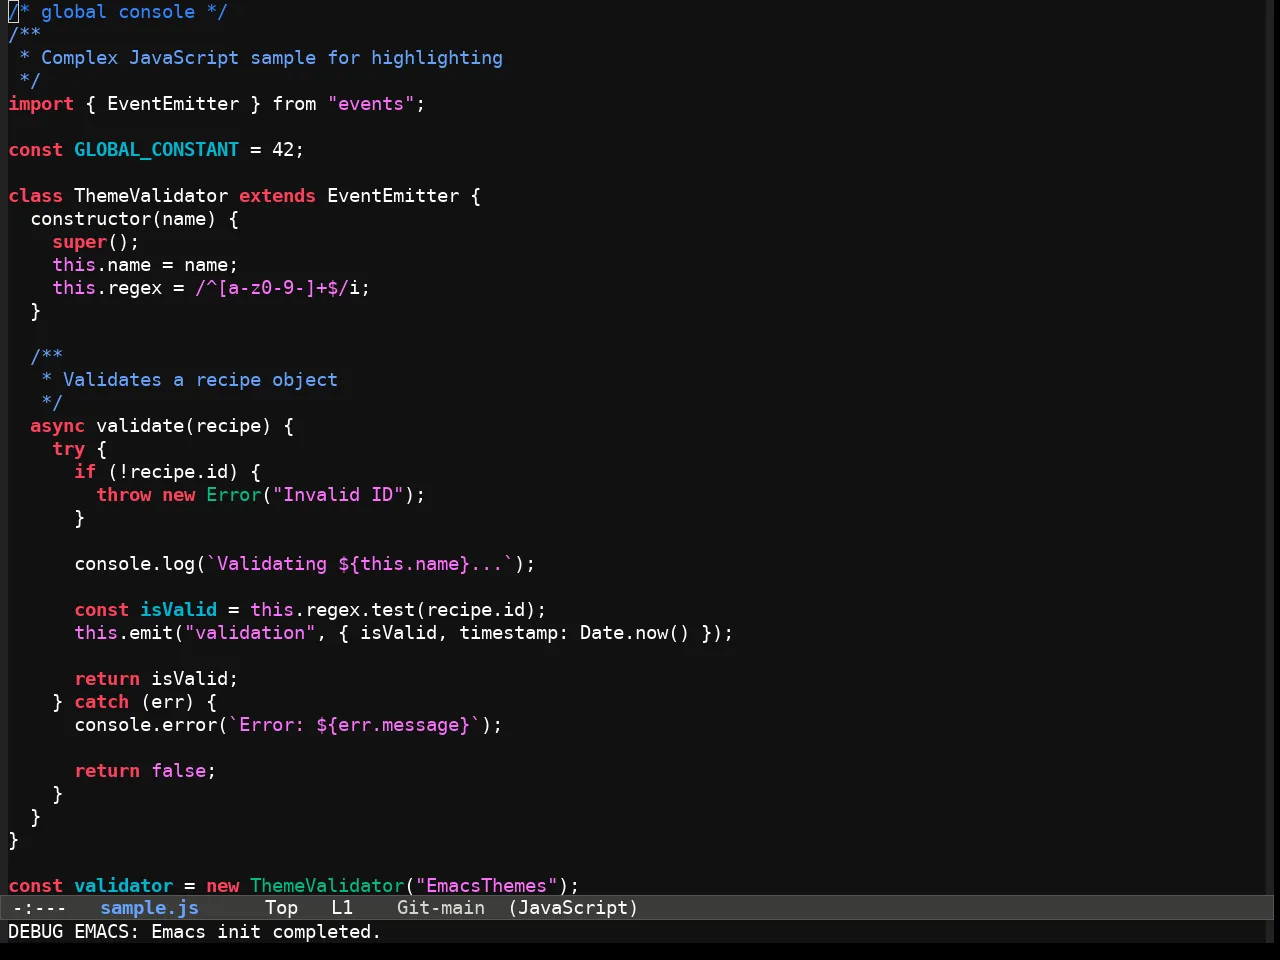Click the regex literal /^[a-z0-9-]+$/i

tap(277, 288)
